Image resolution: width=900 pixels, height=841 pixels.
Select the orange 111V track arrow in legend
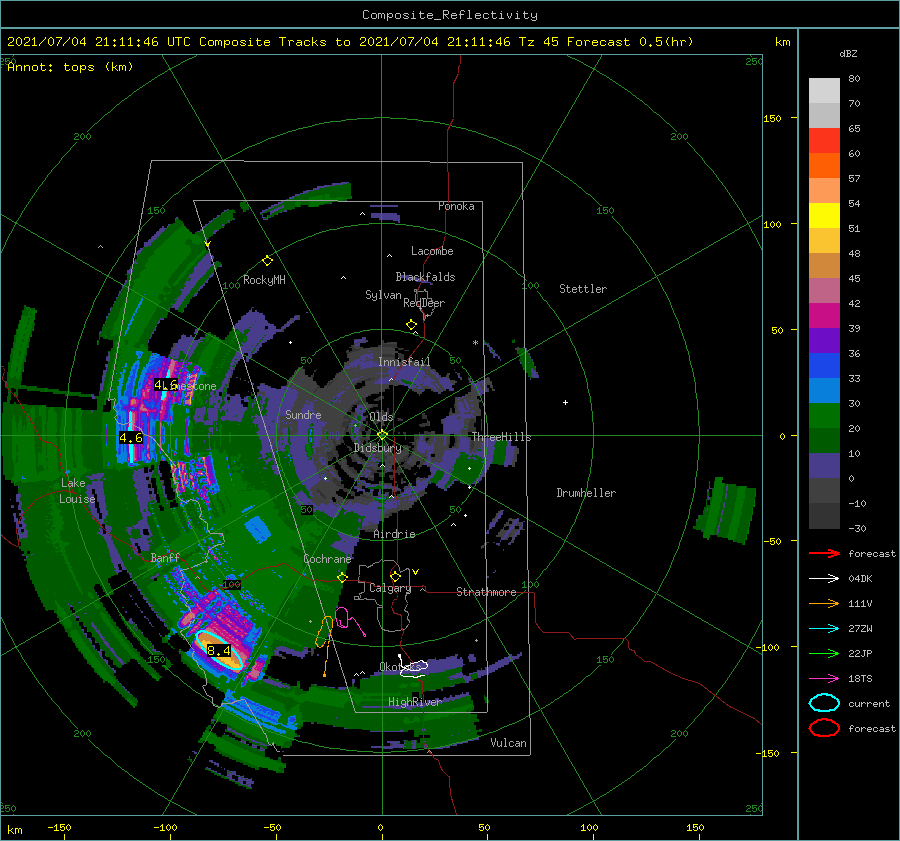click(x=824, y=603)
